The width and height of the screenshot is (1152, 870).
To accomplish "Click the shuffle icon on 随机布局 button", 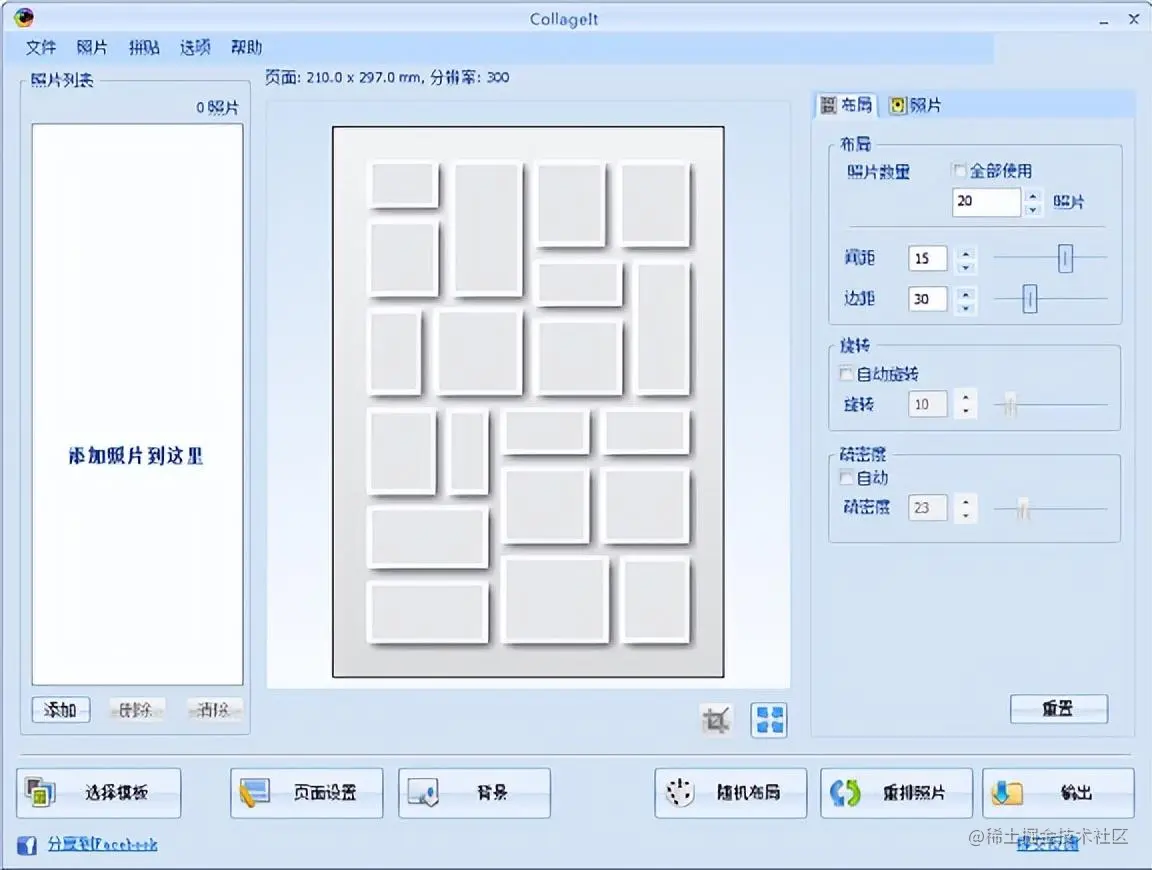I will (680, 792).
